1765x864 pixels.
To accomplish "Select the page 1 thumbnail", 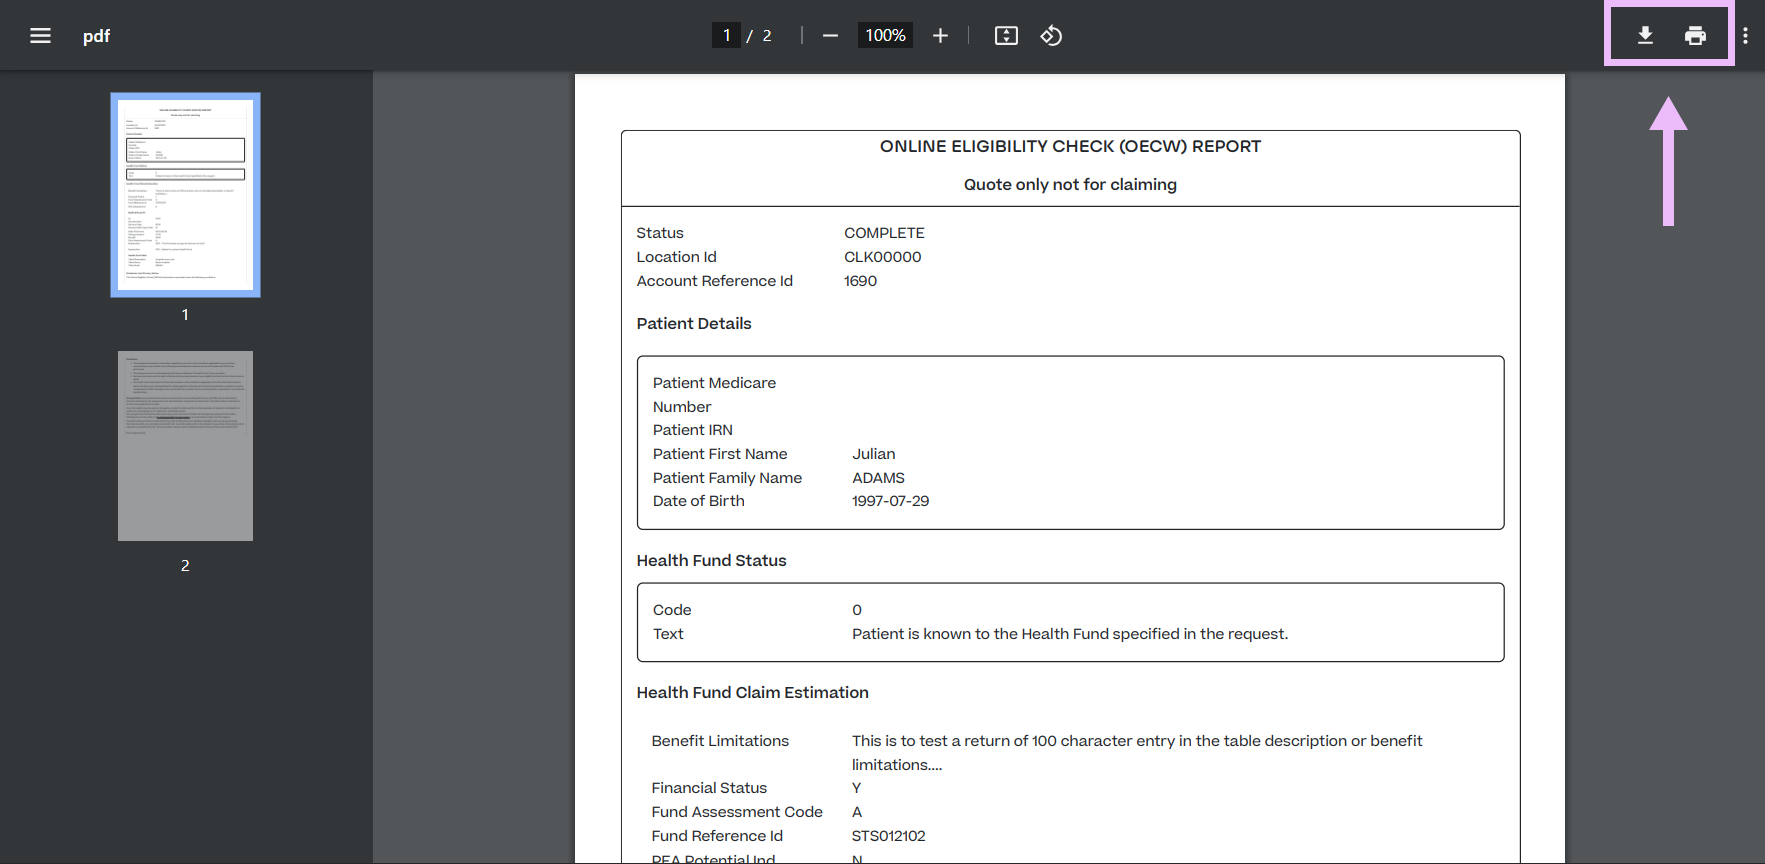I will click(185, 195).
